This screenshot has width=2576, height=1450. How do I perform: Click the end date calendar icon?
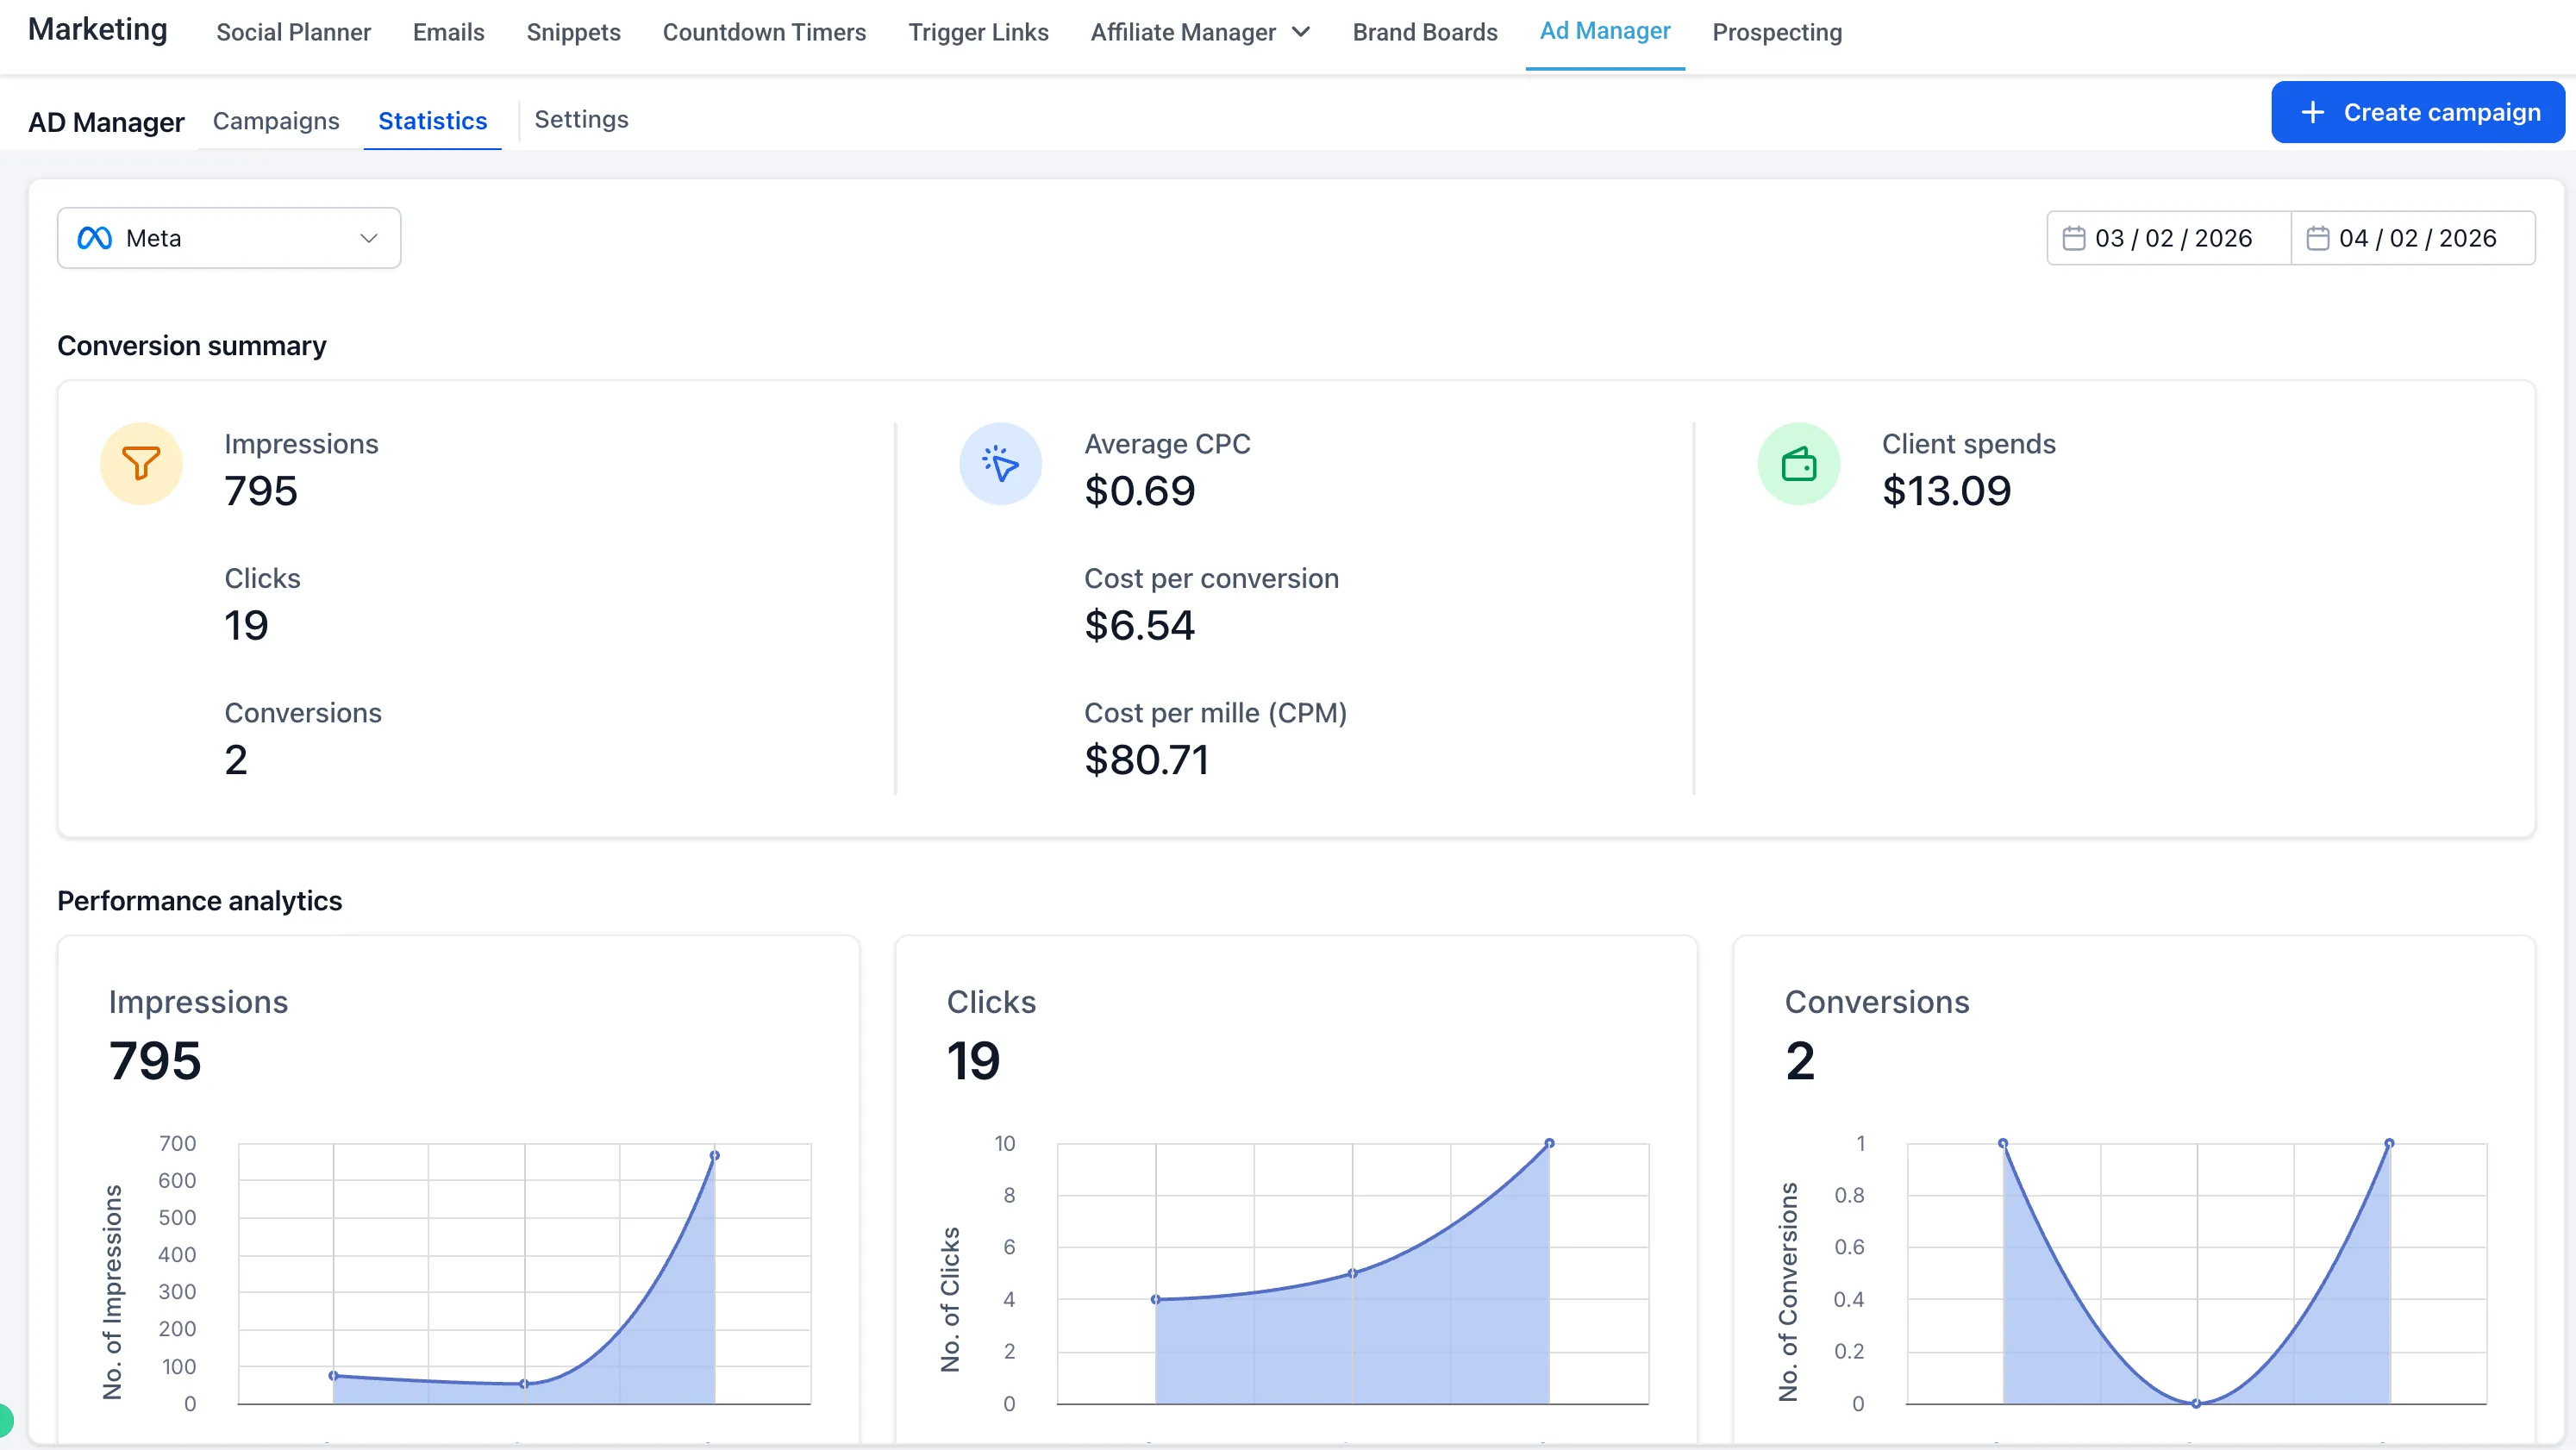(x=2317, y=238)
